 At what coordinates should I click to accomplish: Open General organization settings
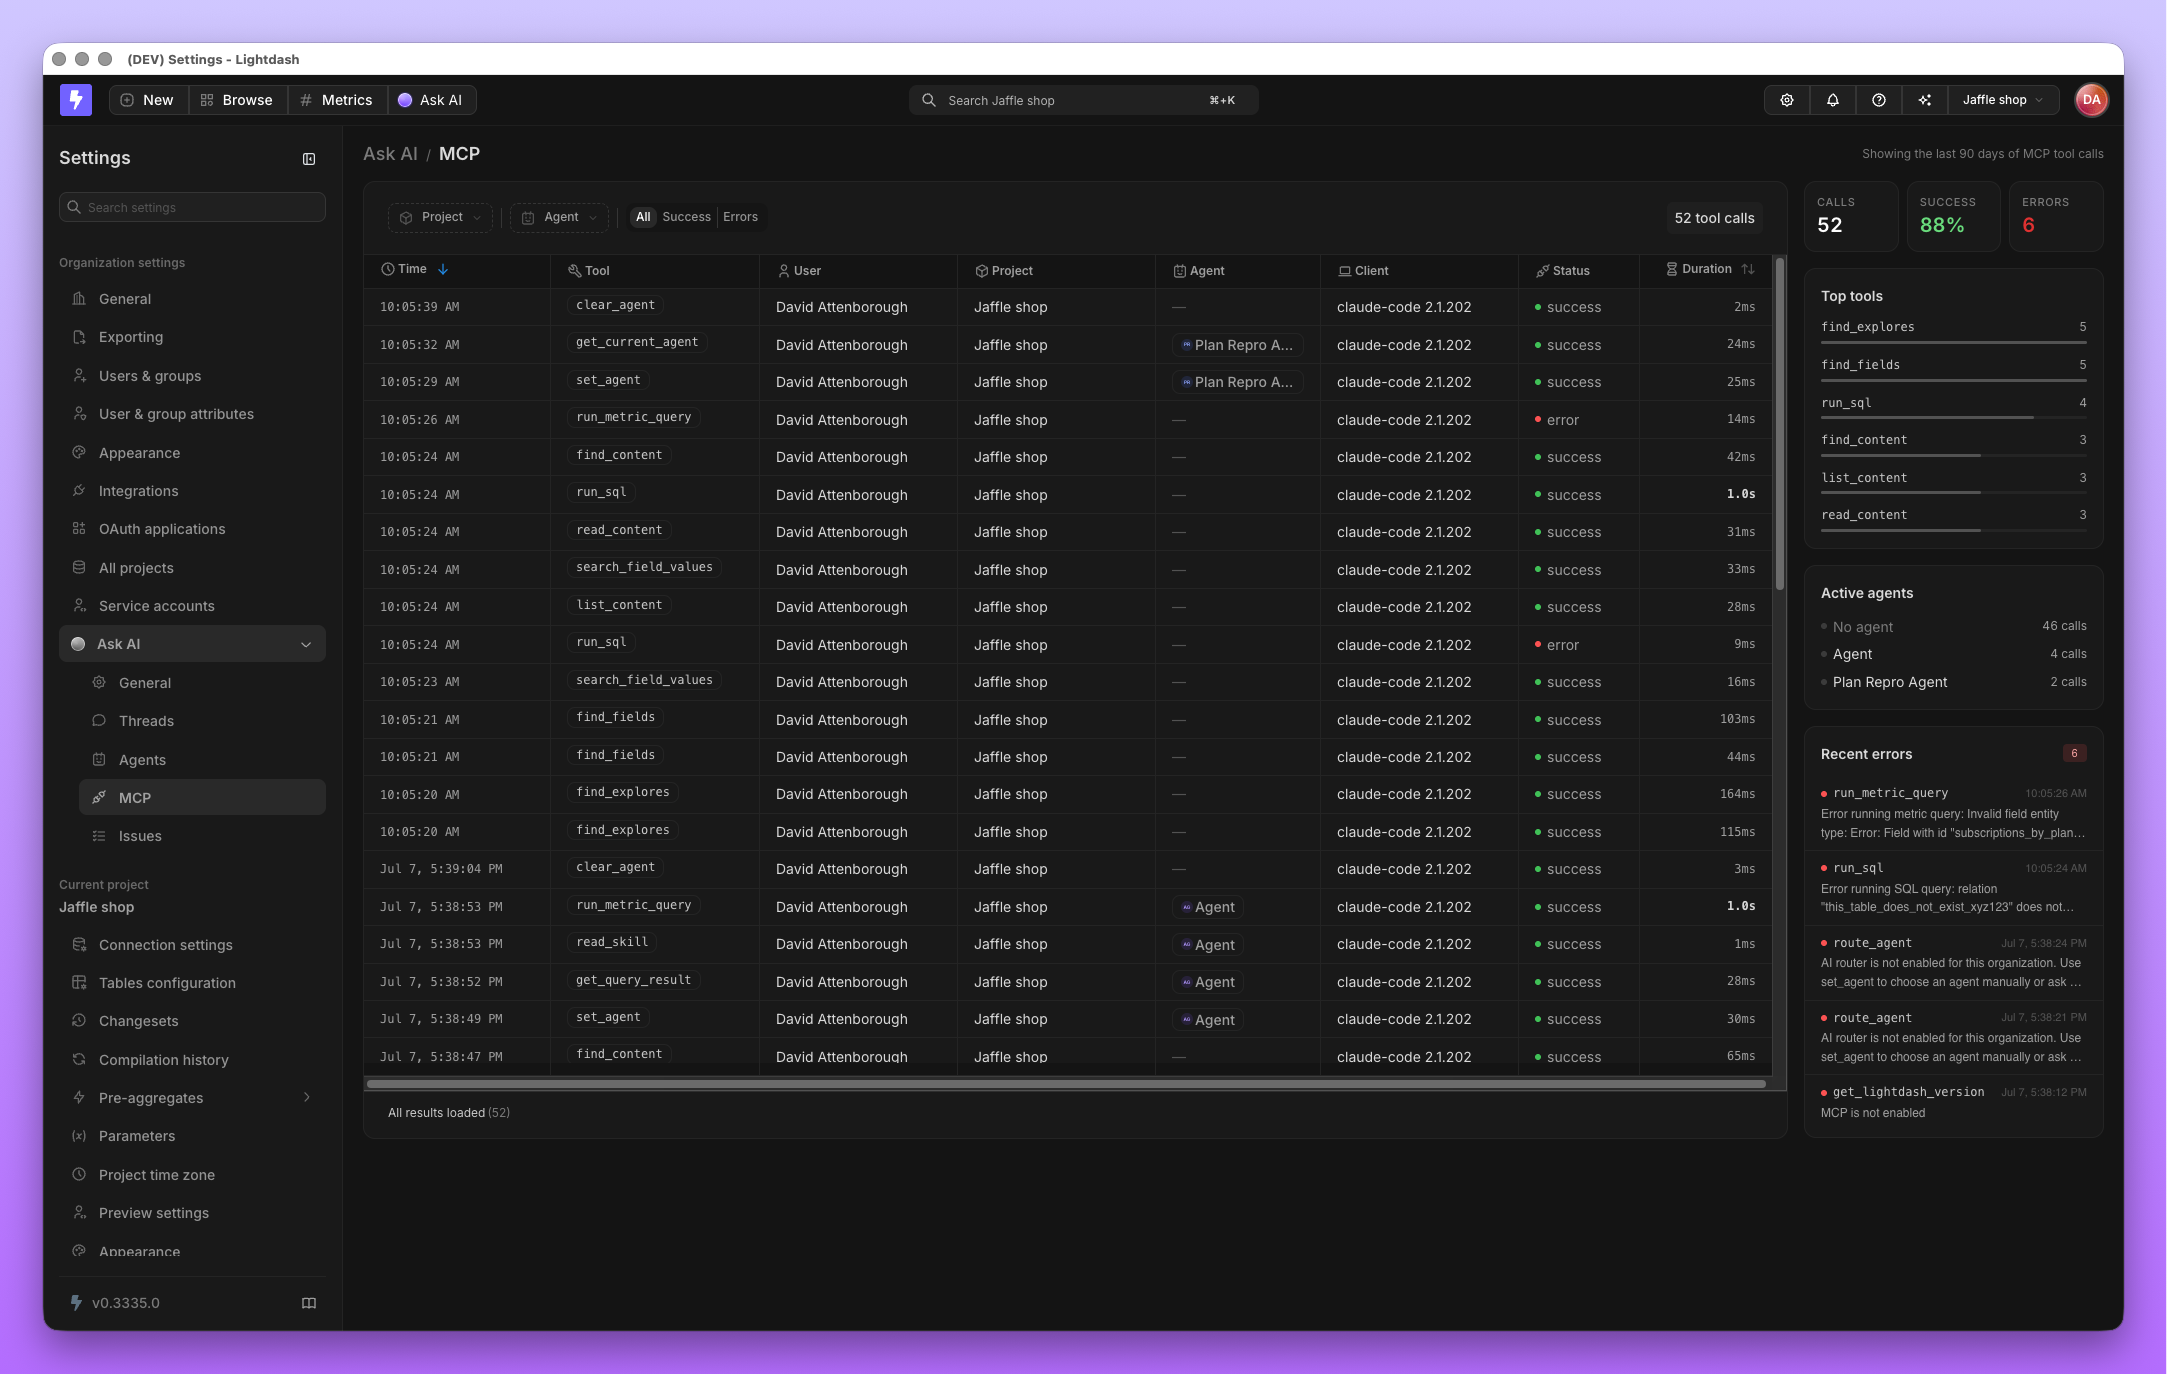192,299
